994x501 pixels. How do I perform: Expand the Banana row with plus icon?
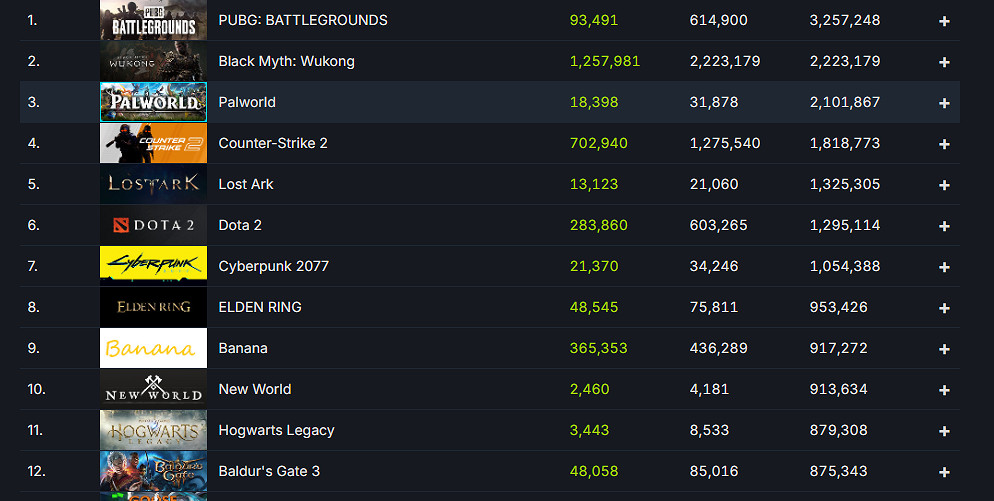[944, 349]
